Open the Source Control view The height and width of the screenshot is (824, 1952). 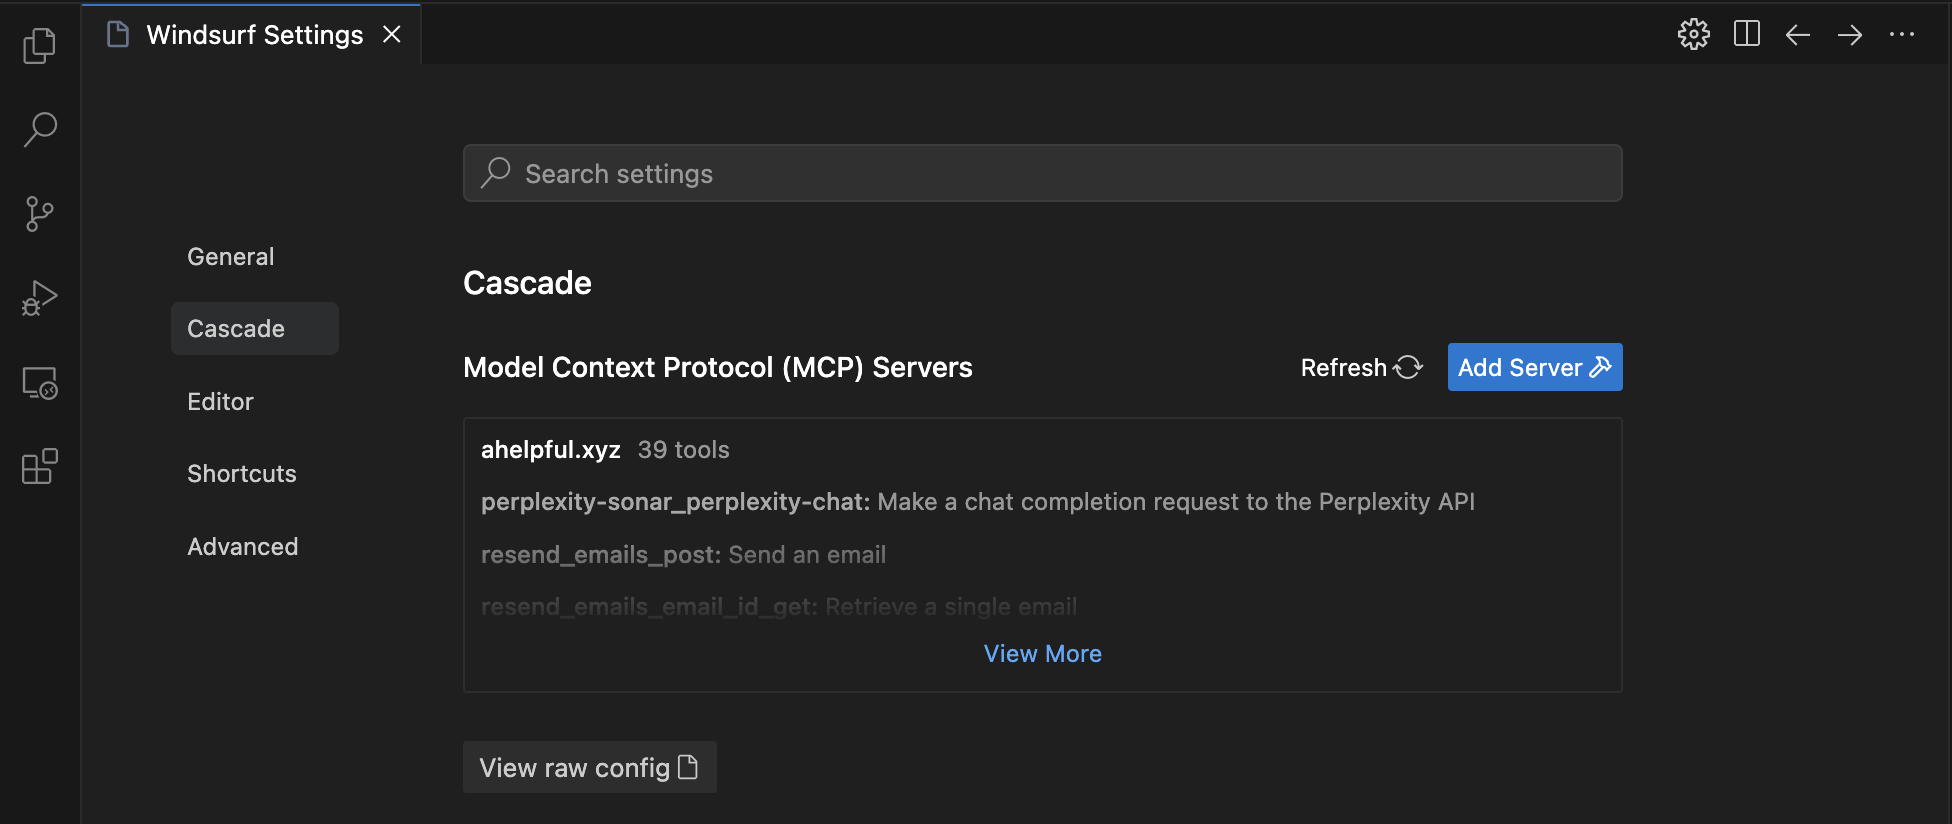(40, 214)
